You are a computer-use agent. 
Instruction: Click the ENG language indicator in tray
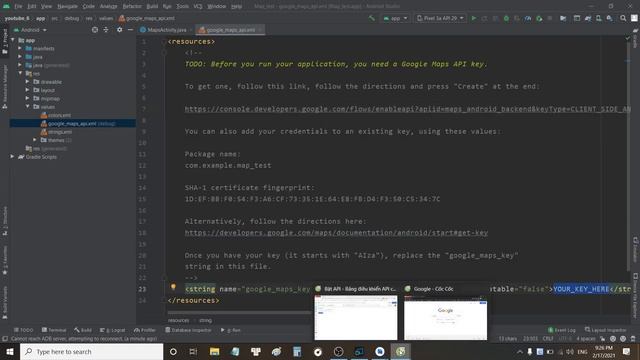pos(582,351)
